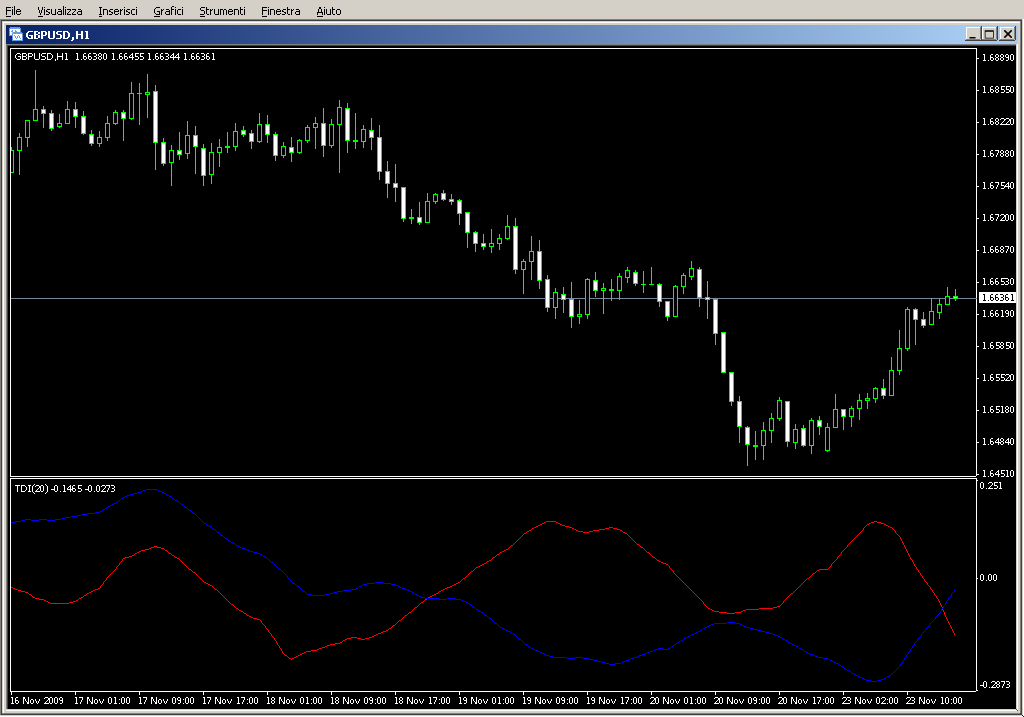Minimize the GBPUSD,H1 chart window
This screenshot has width=1024, height=717.
tap(972, 34)
